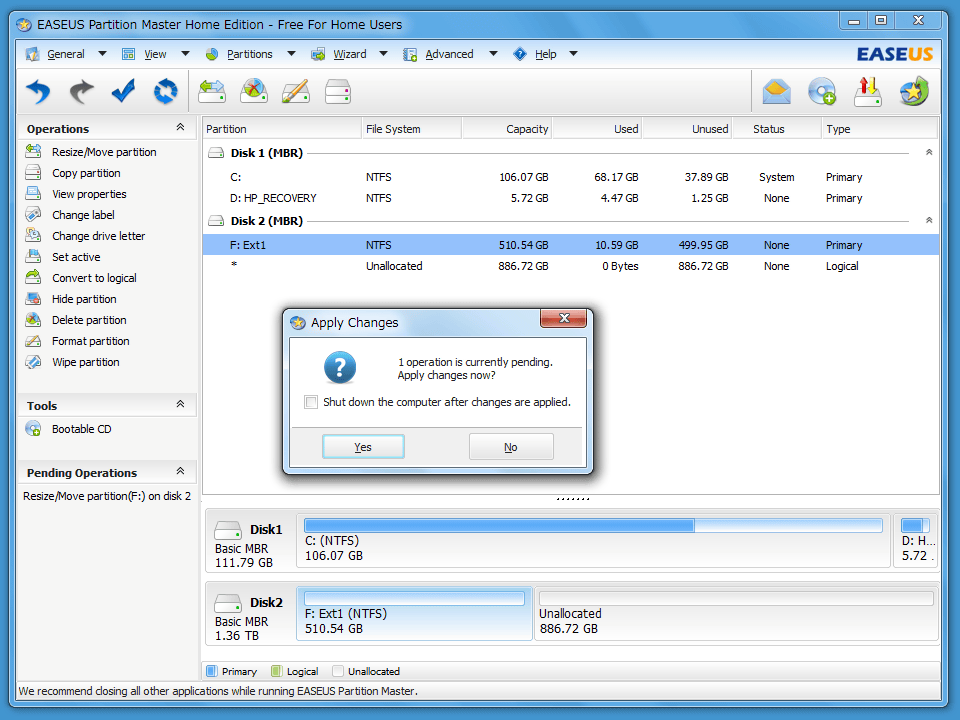Screen dimensions: 960x720
Task: Open the Help menu
Action: click(546, 54)
